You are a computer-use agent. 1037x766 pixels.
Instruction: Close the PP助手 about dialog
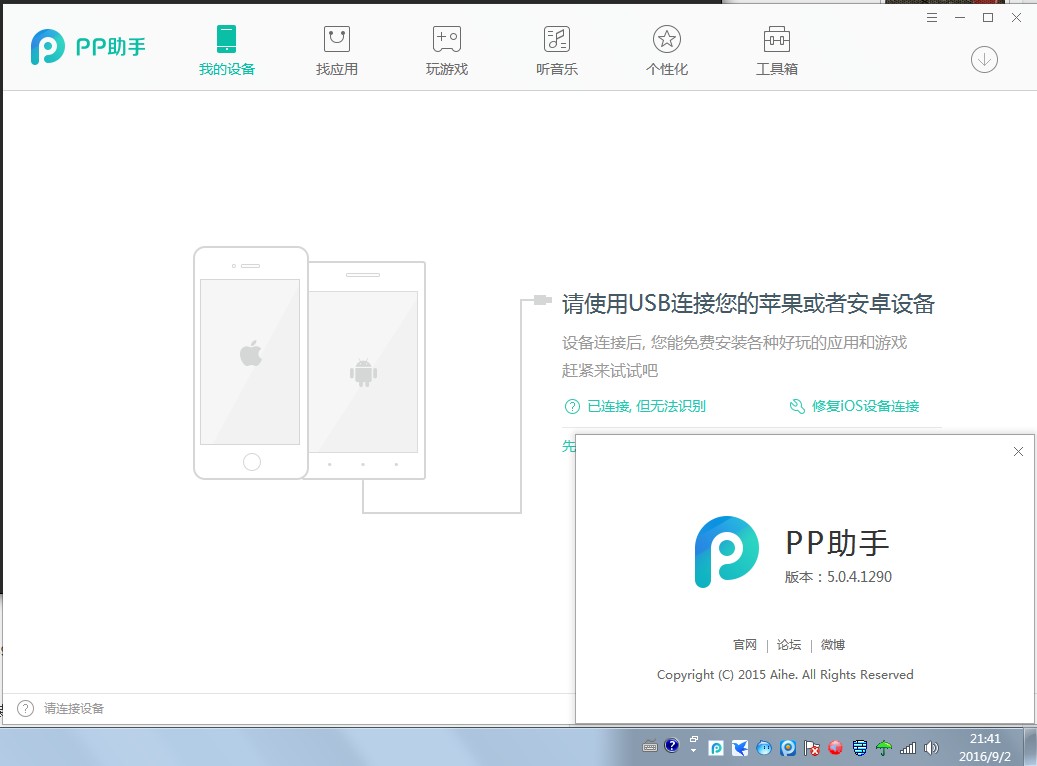(1018, 451)
